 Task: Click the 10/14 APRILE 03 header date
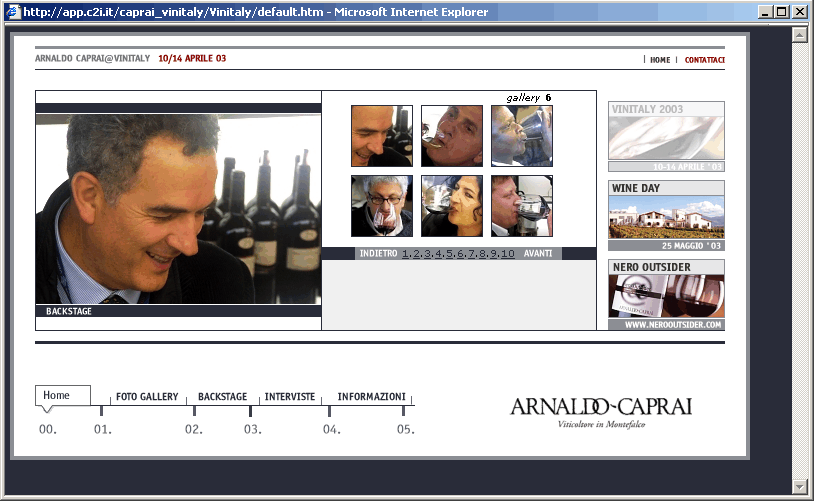coord(192,58)
